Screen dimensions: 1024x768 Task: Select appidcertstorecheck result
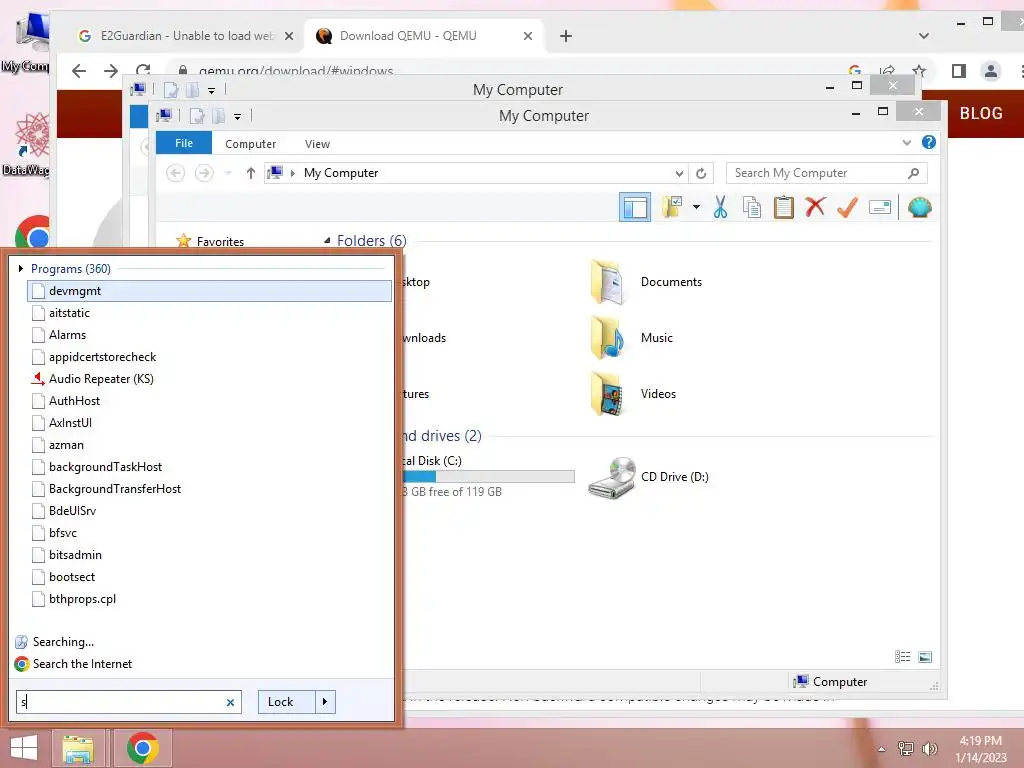(210, 357)
